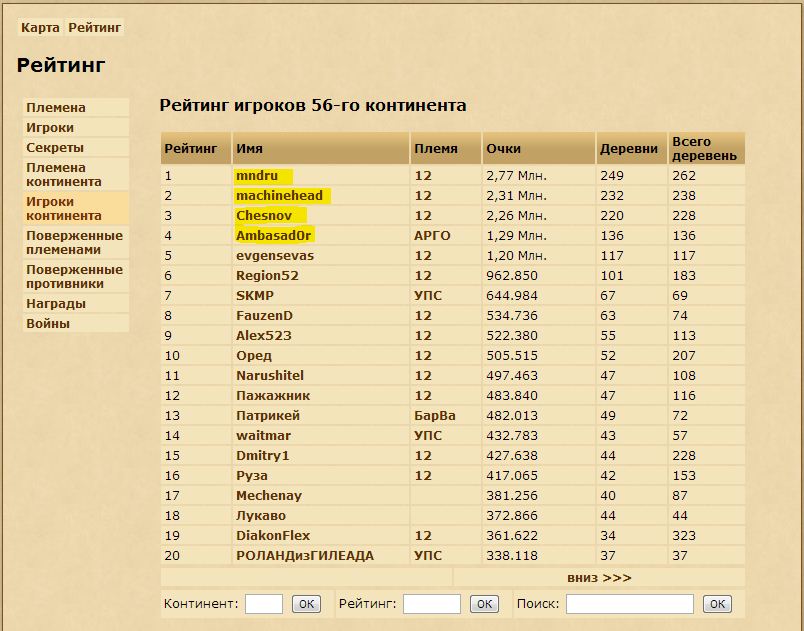Select Племена in the sidebar
804x631 pixels.
(x=56, y=107)
